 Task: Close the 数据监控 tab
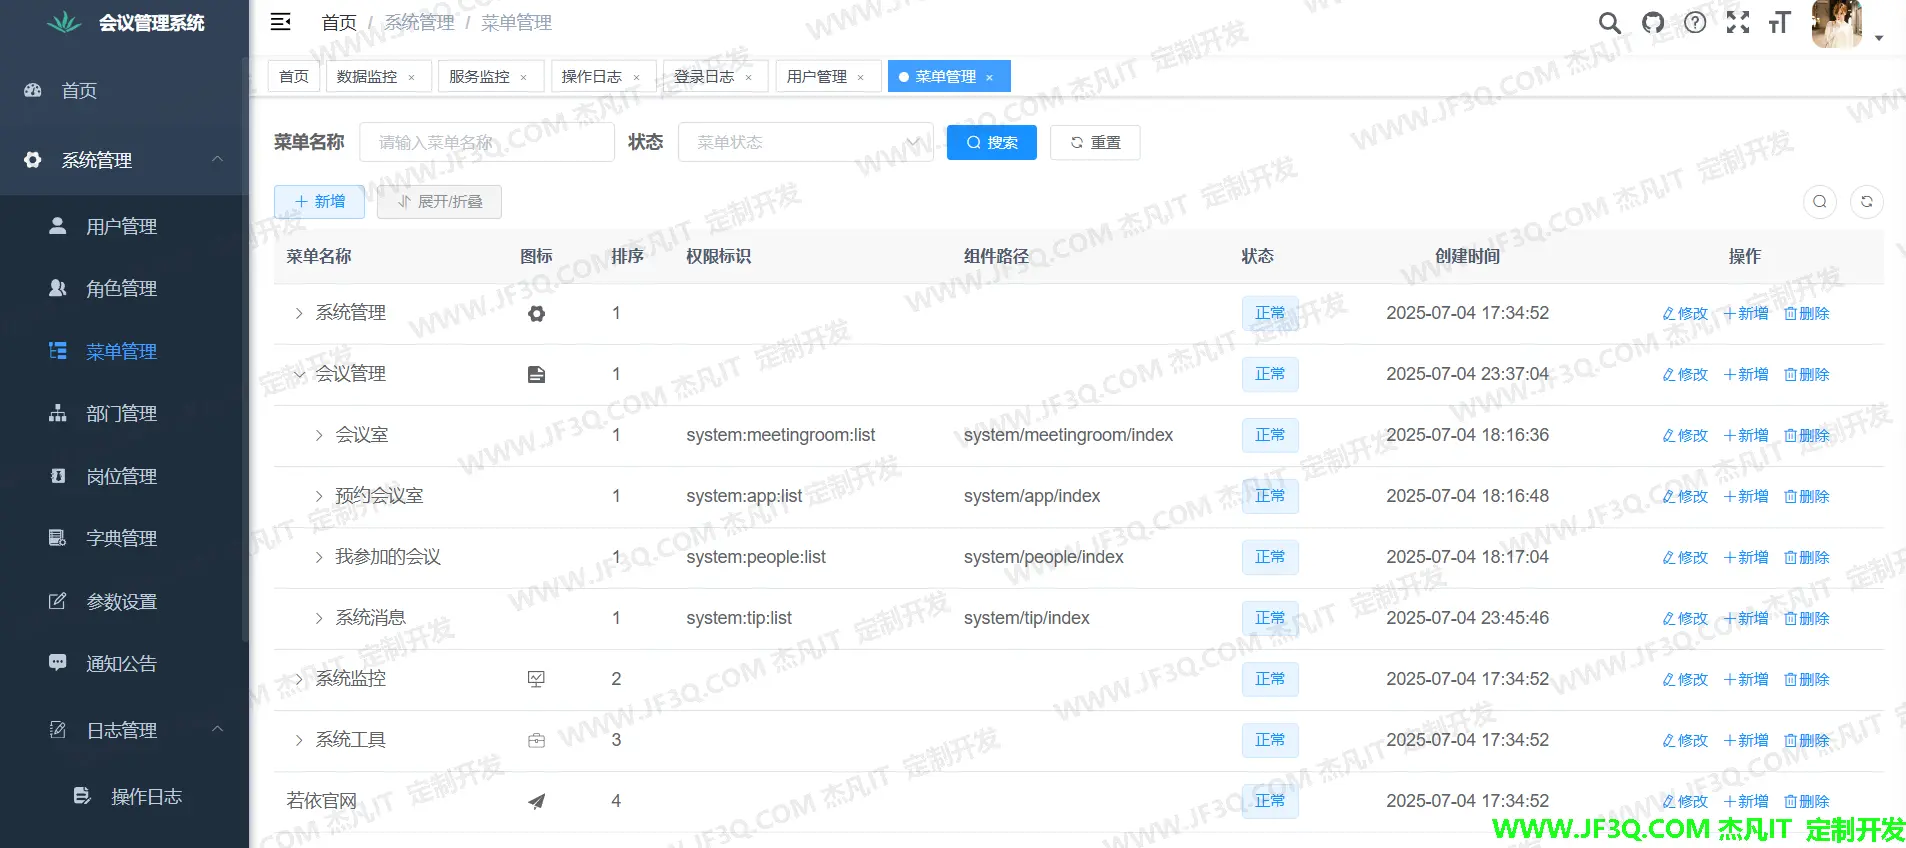click(411, 77)
